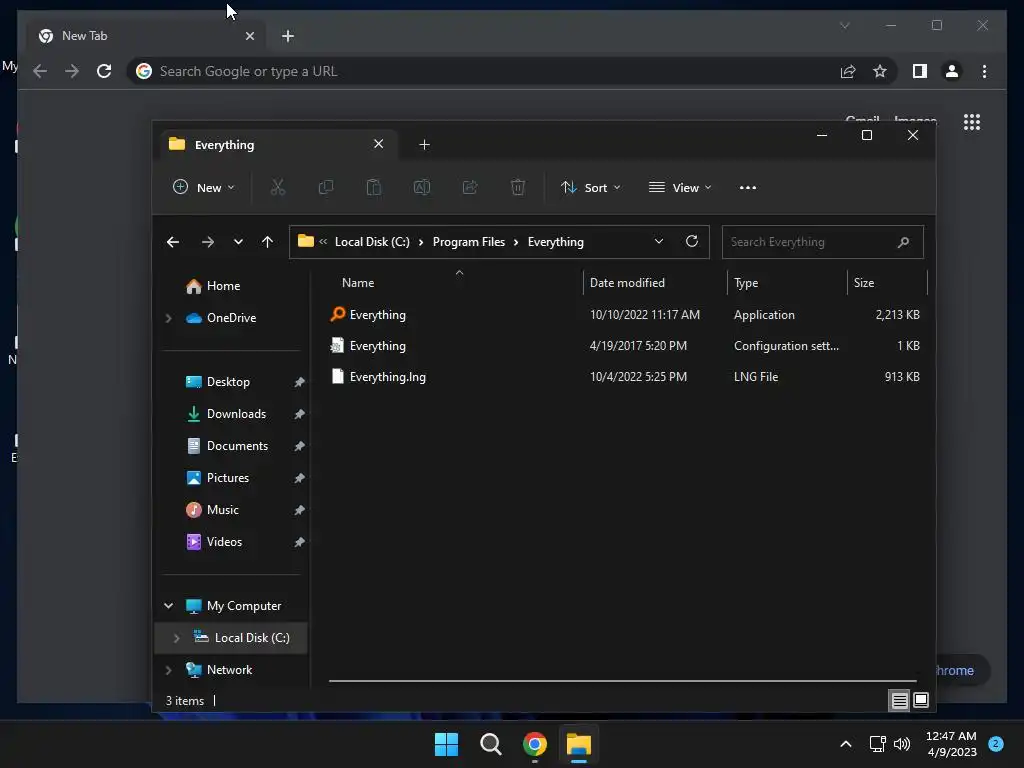Expand OneDrive in the navigation pane
The image size is (1024, 768).
[168, 318]
